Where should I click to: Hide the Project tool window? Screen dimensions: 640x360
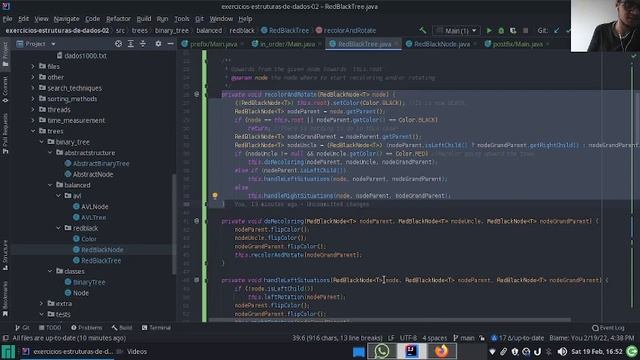[x=170, y=44]
